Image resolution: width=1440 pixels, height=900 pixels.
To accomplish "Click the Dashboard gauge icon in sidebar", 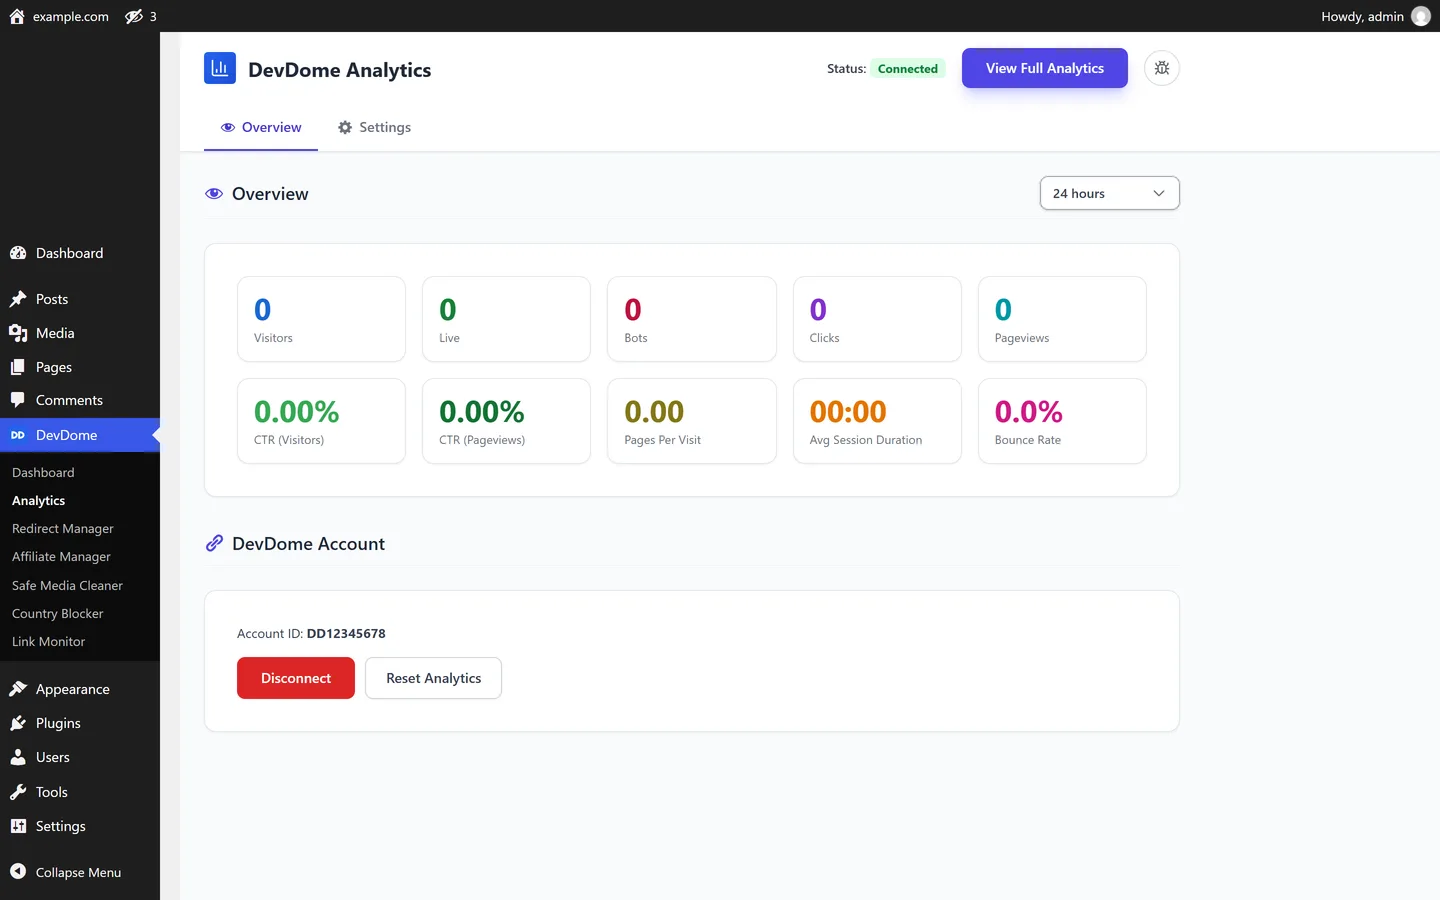I will click(18, 253).
